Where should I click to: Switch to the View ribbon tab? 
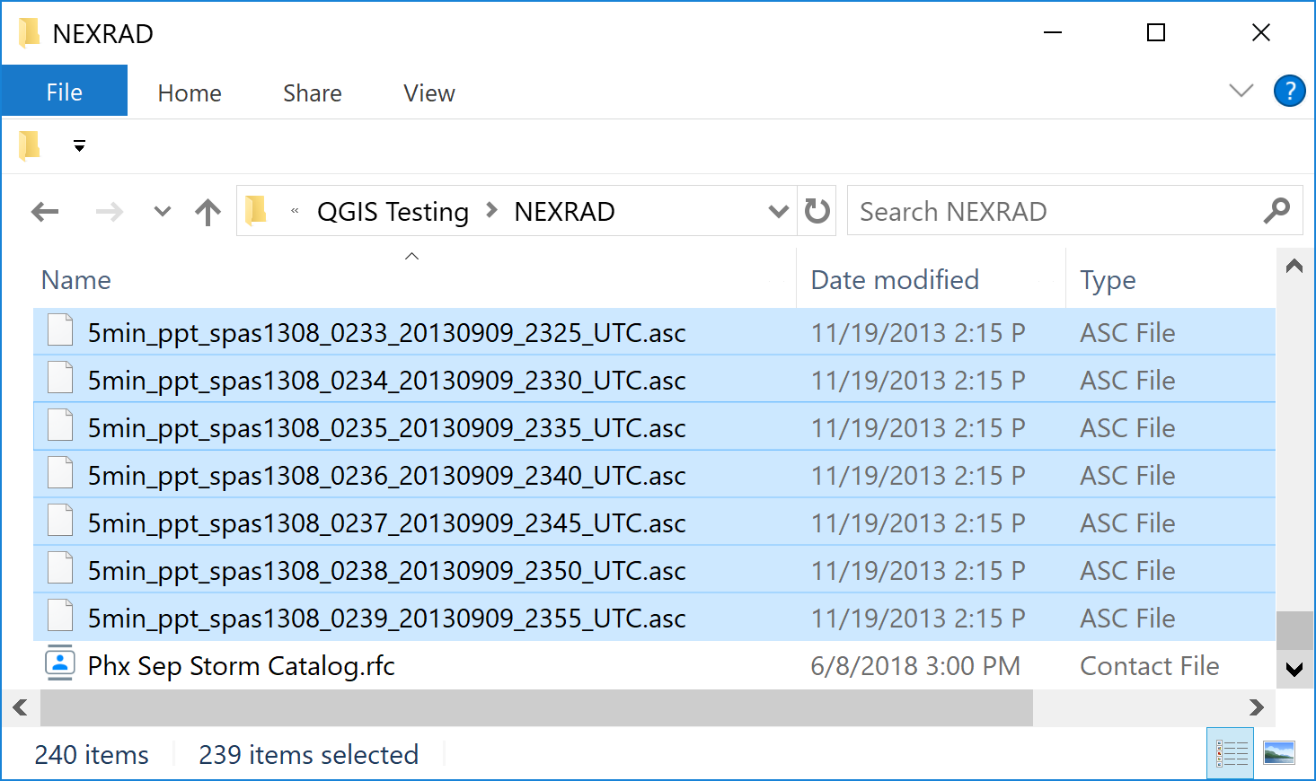(429, 93)
